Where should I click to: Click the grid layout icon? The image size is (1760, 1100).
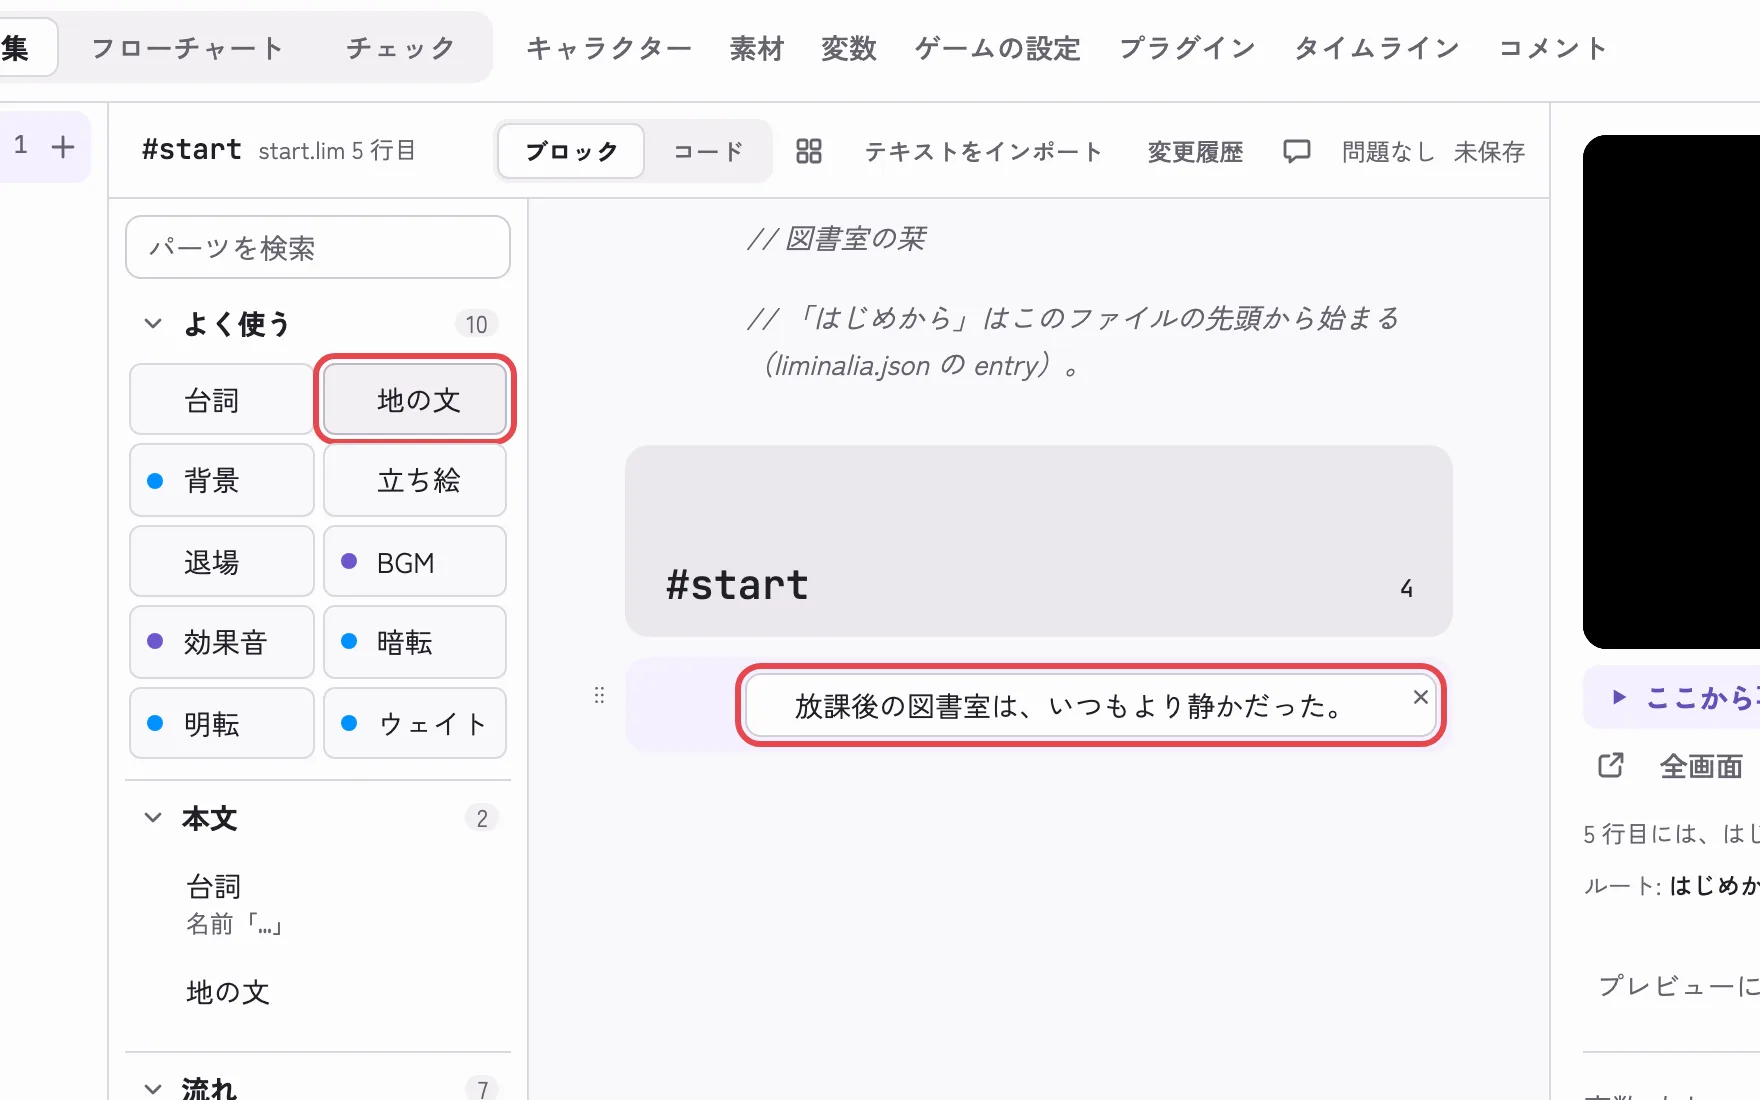point(809,151)
